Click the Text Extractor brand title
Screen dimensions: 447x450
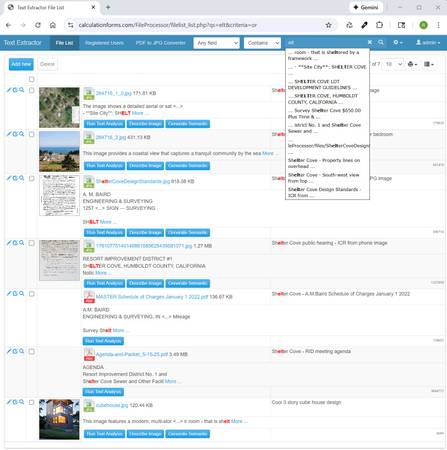pyautogui.click(x=23, y=43)
